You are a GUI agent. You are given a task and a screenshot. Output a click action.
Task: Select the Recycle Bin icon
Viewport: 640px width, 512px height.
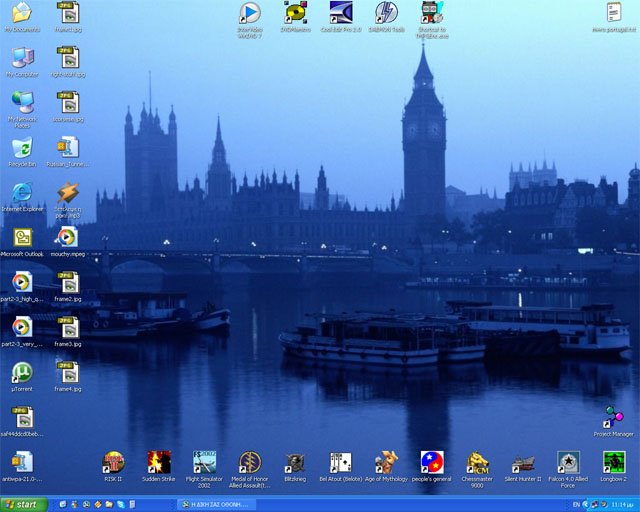(x=22, y=147)
